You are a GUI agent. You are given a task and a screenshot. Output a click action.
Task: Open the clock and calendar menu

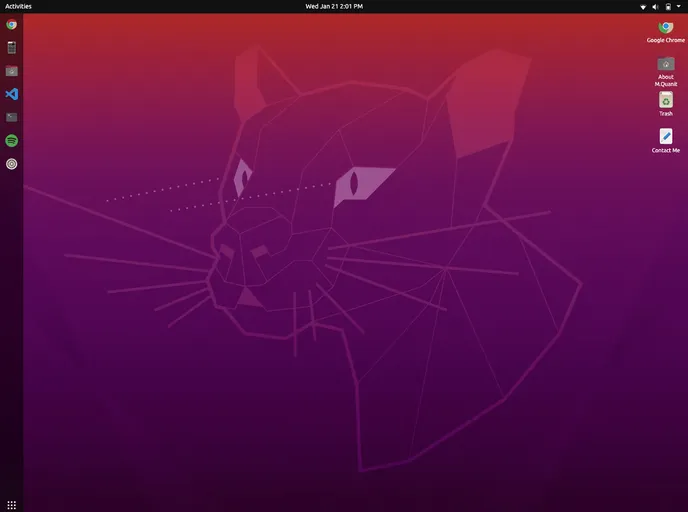pos(333,6)
